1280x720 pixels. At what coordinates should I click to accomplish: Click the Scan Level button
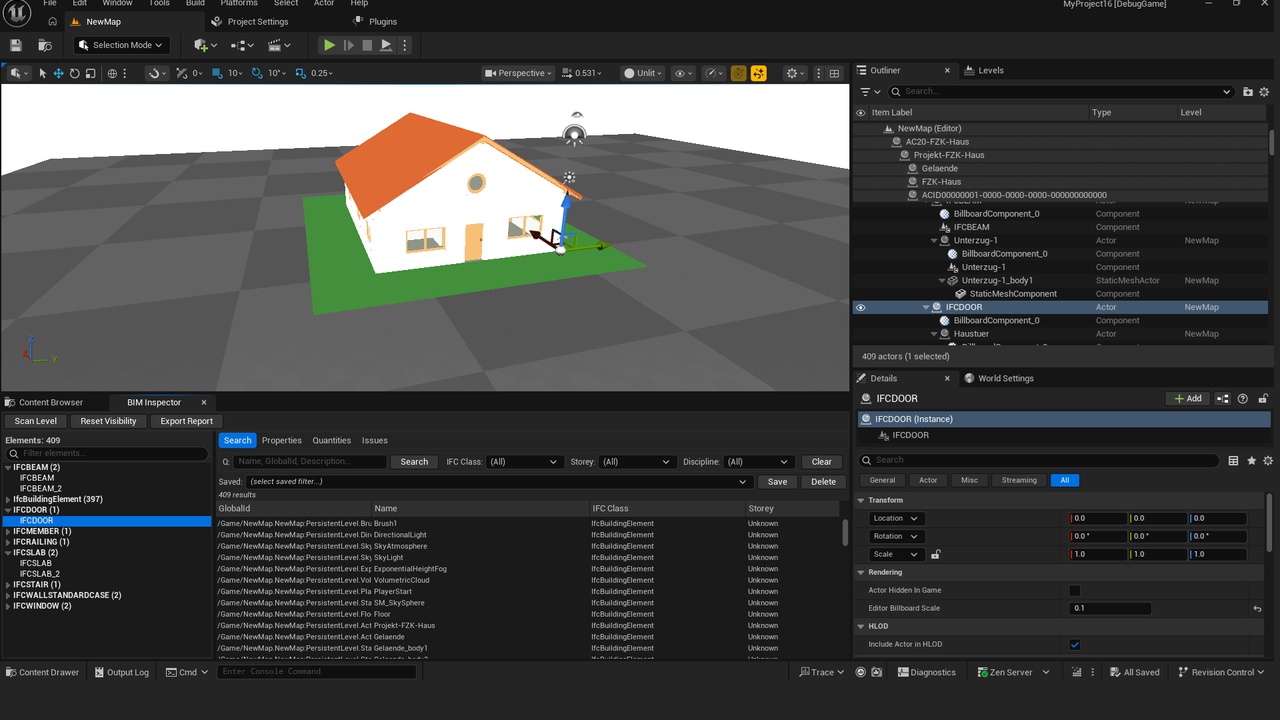(35, 421)
